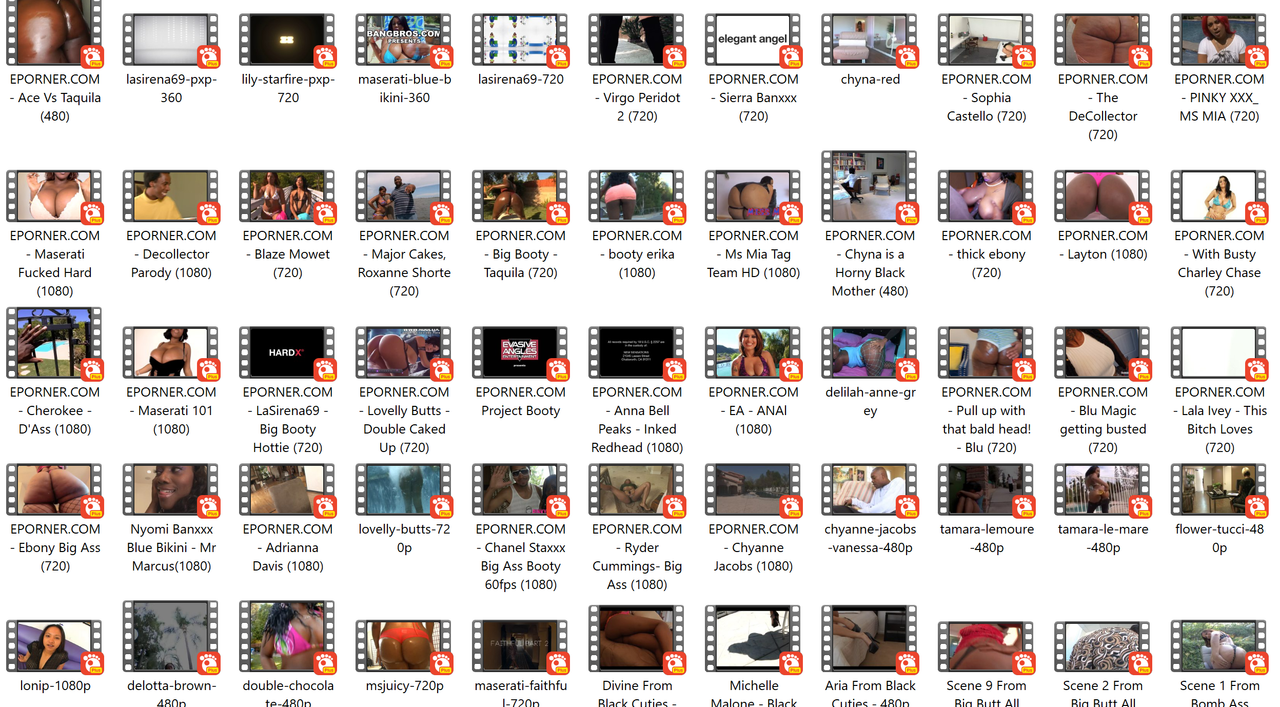Click the file name 'Nyomi Banxxx Blue Bikini - Mr Marcus(1080)'

(x=171, y=548)
